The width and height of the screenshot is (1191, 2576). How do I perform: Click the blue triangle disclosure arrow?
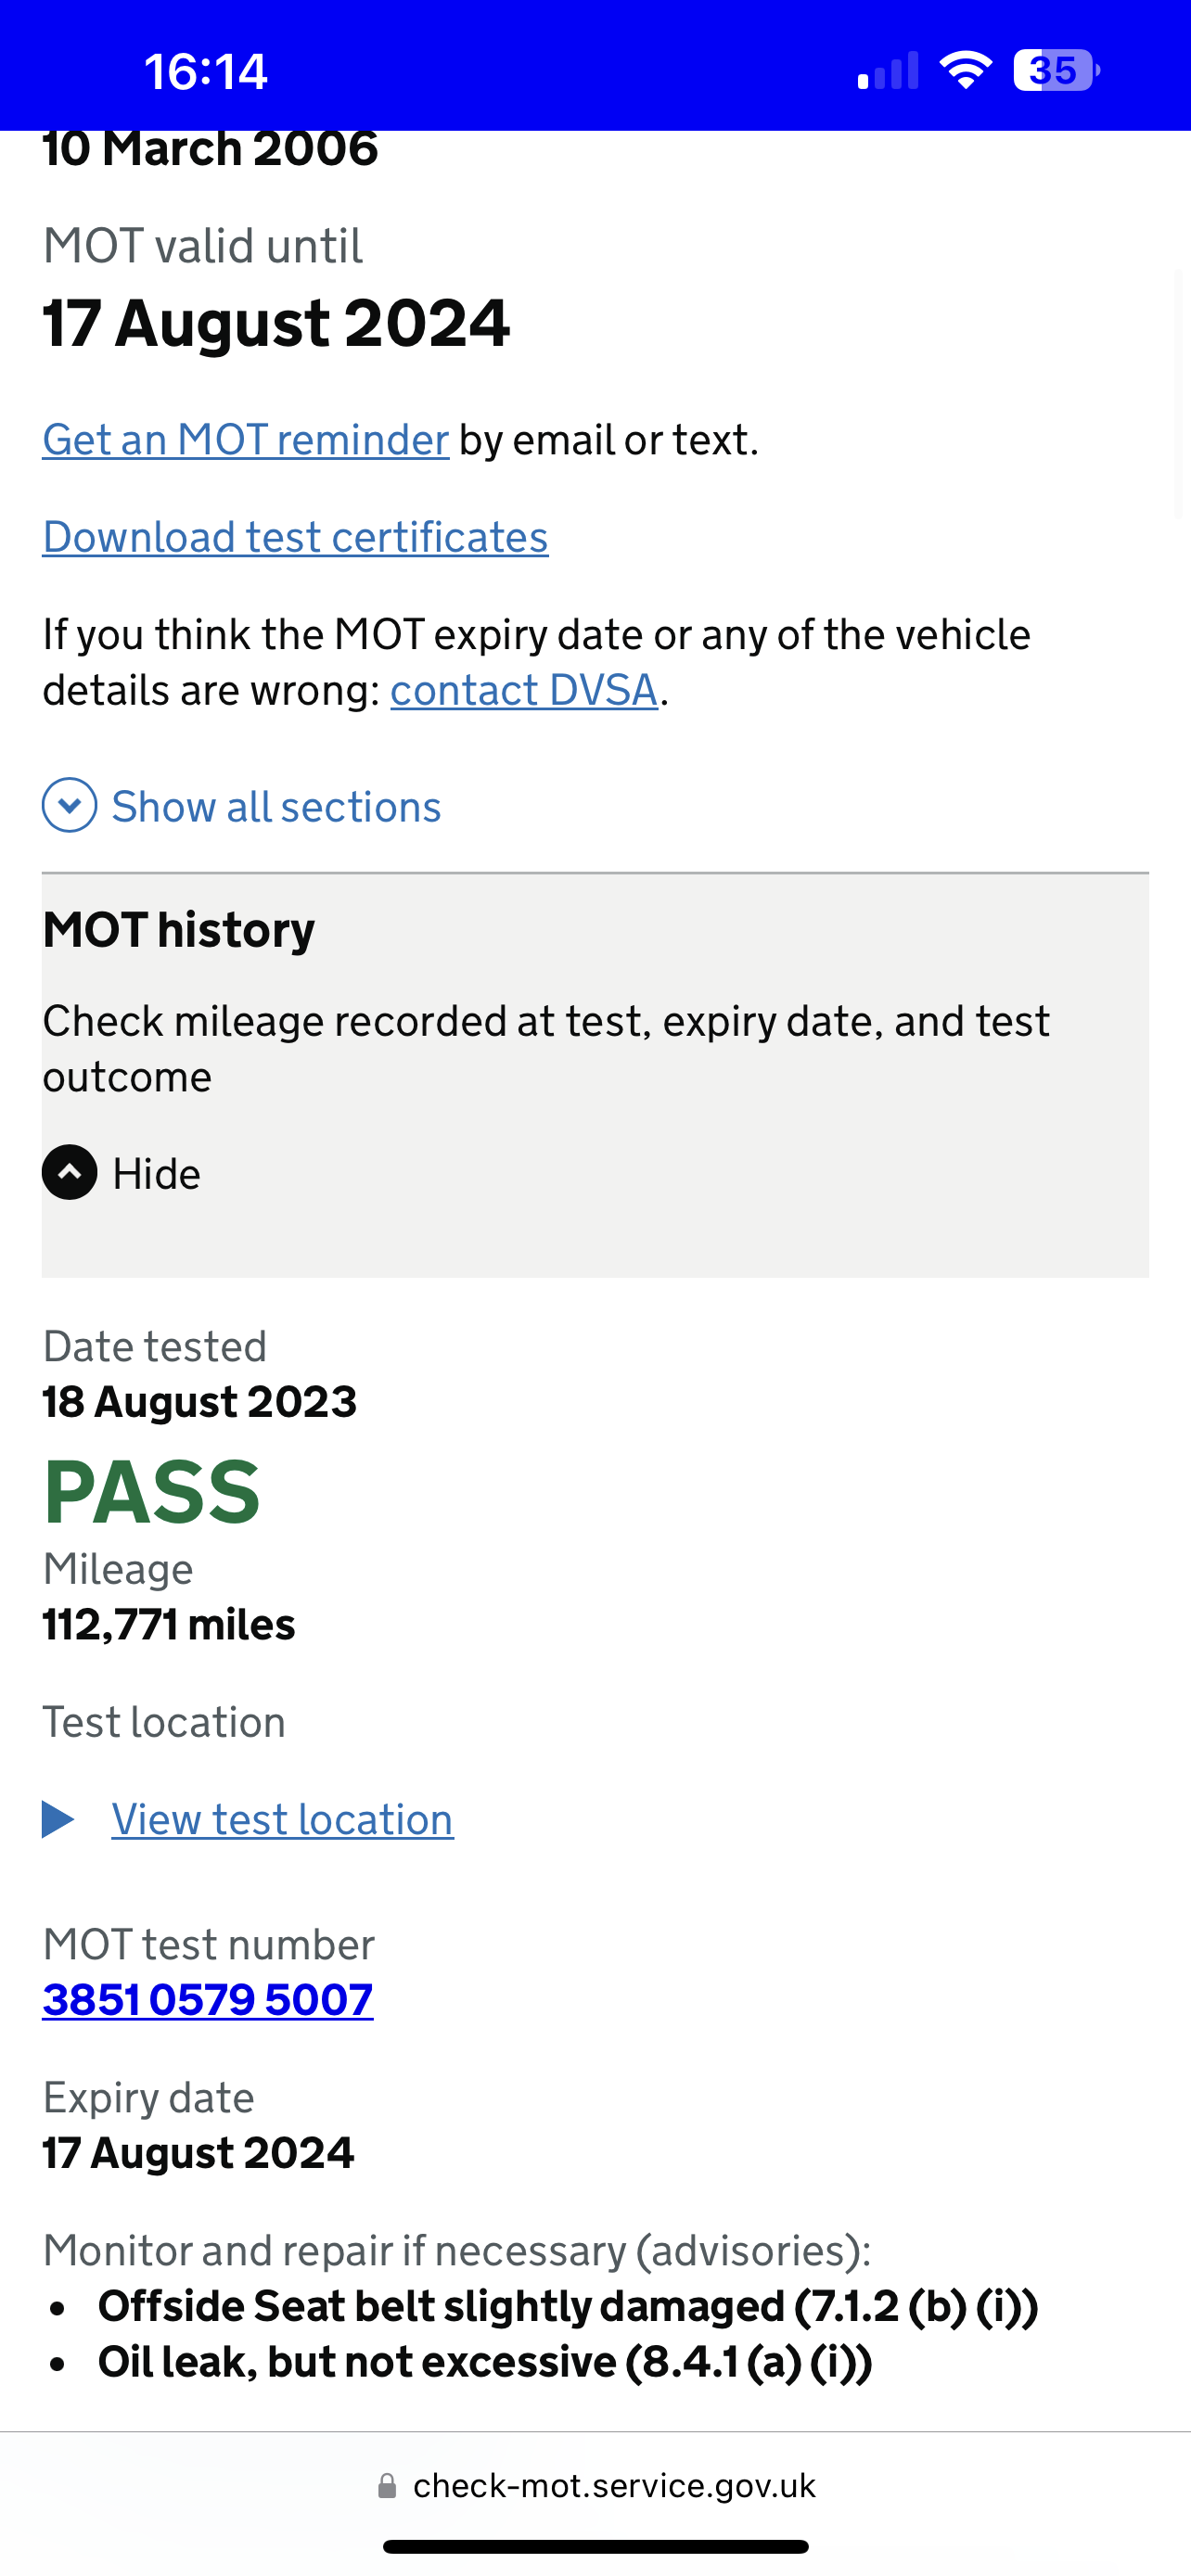(58, 1819)
